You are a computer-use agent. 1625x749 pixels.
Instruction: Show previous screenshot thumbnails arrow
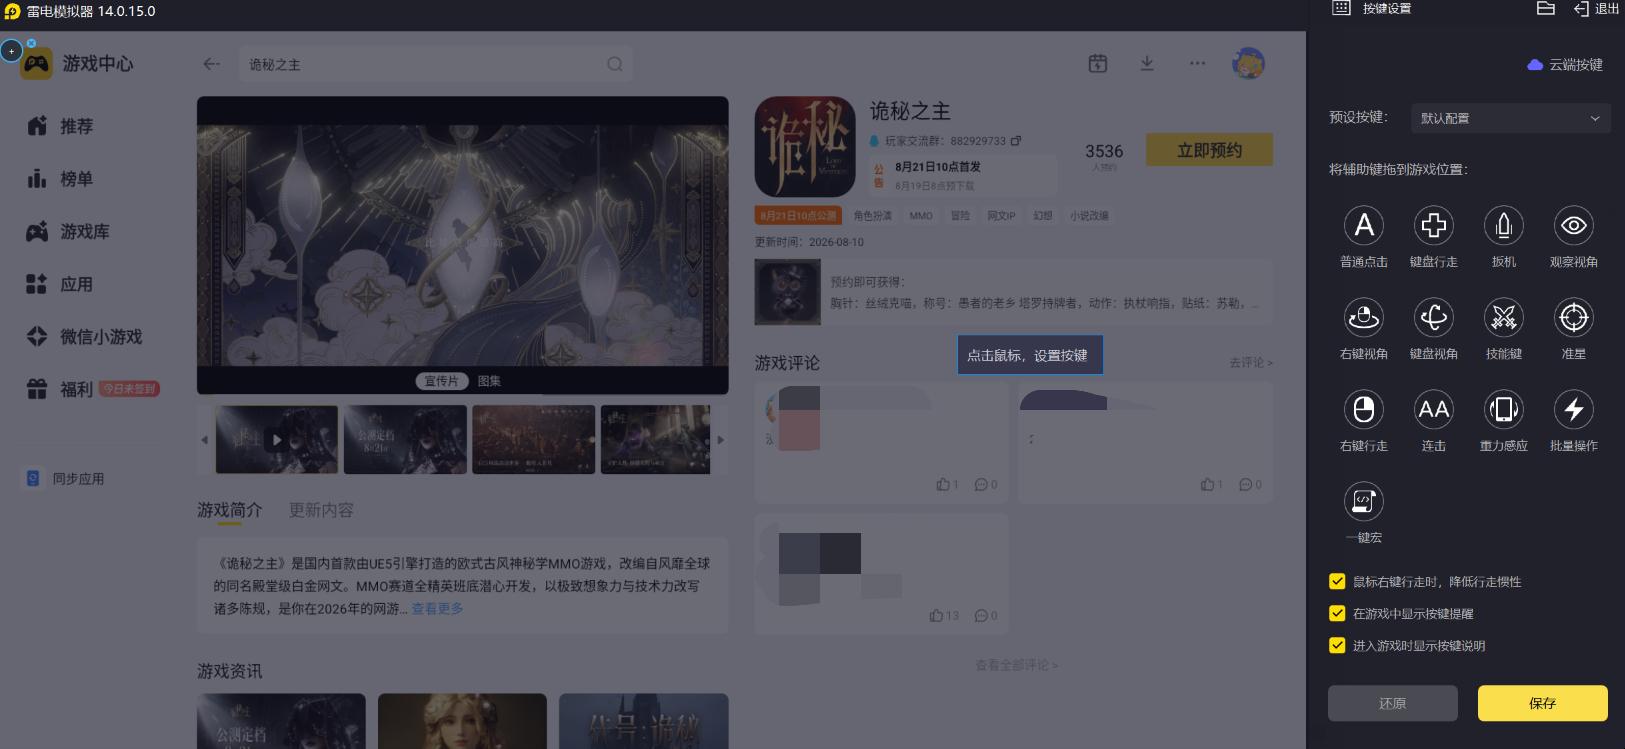(x=205, y=440)
